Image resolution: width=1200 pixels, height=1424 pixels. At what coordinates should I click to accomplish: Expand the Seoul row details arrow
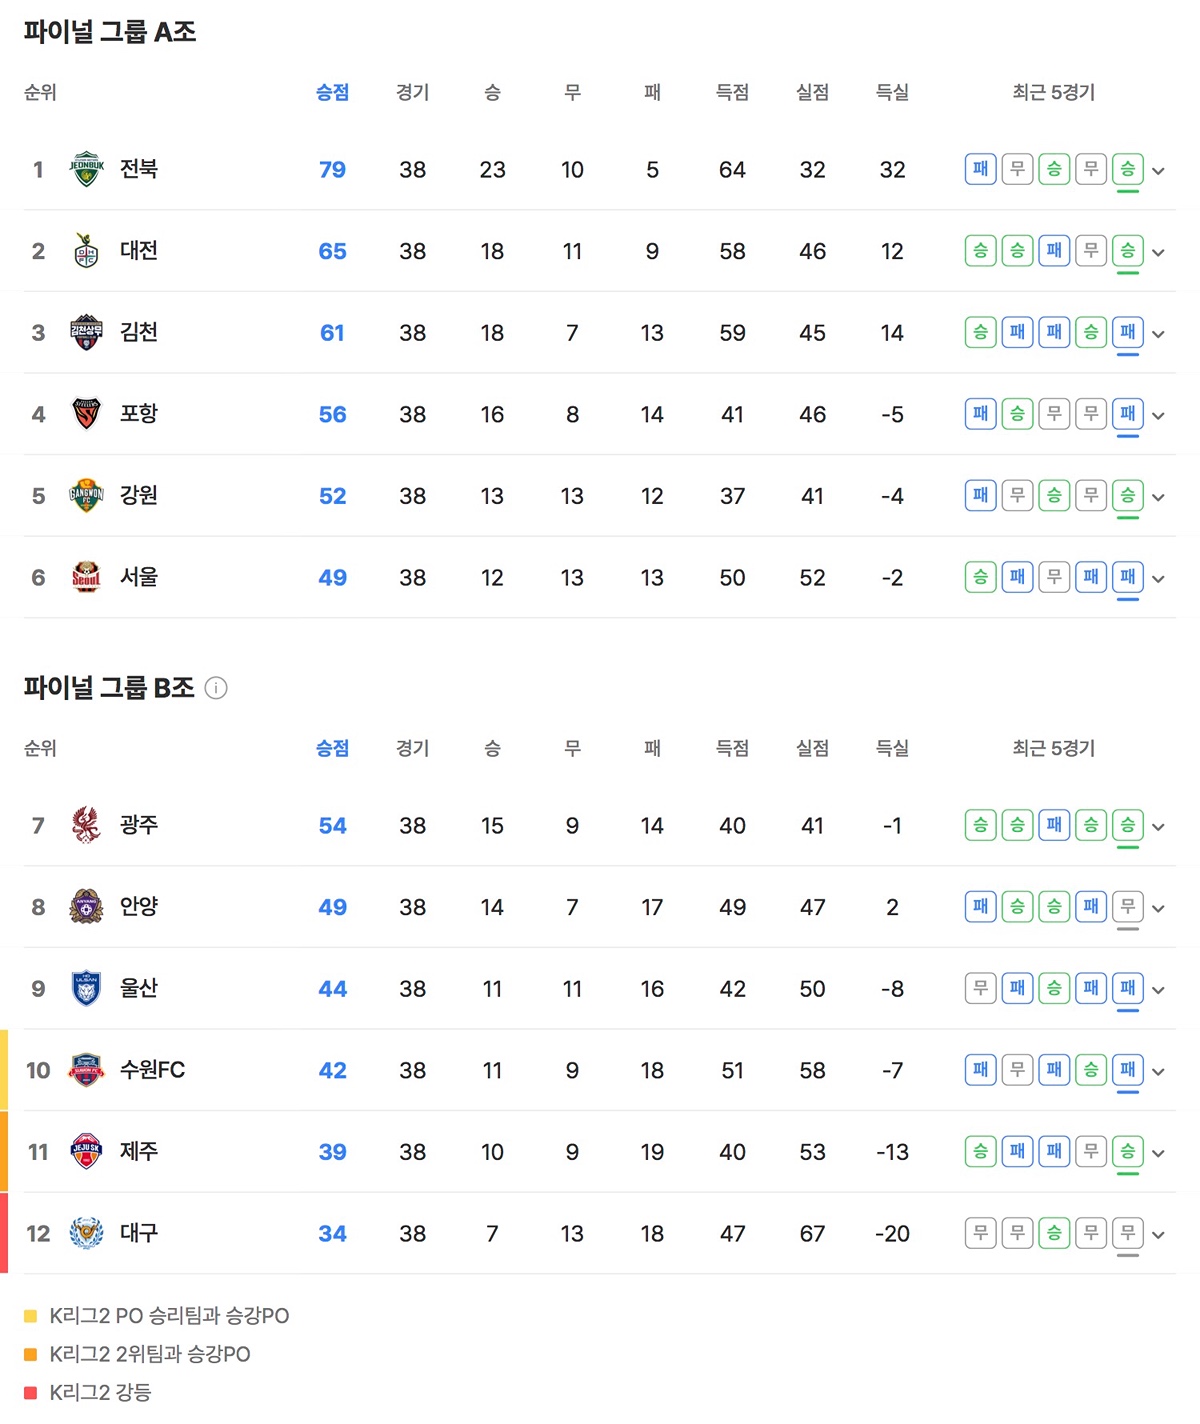coord(1158,579)
